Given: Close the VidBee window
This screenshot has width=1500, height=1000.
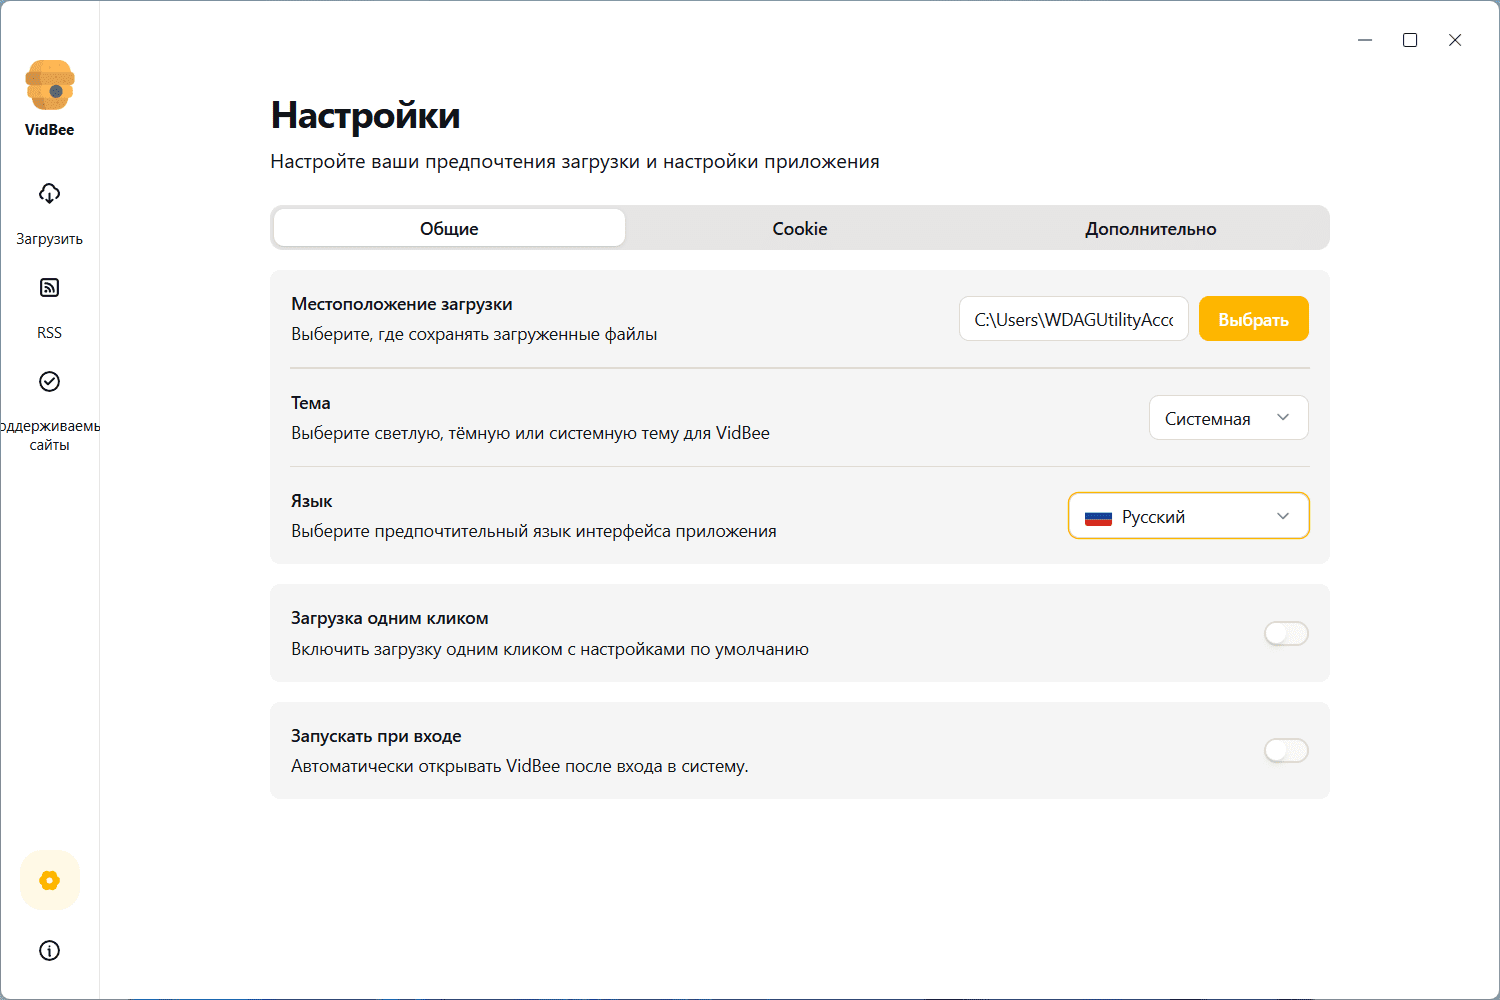Looking at the screenshot, I should [1455, 40].
